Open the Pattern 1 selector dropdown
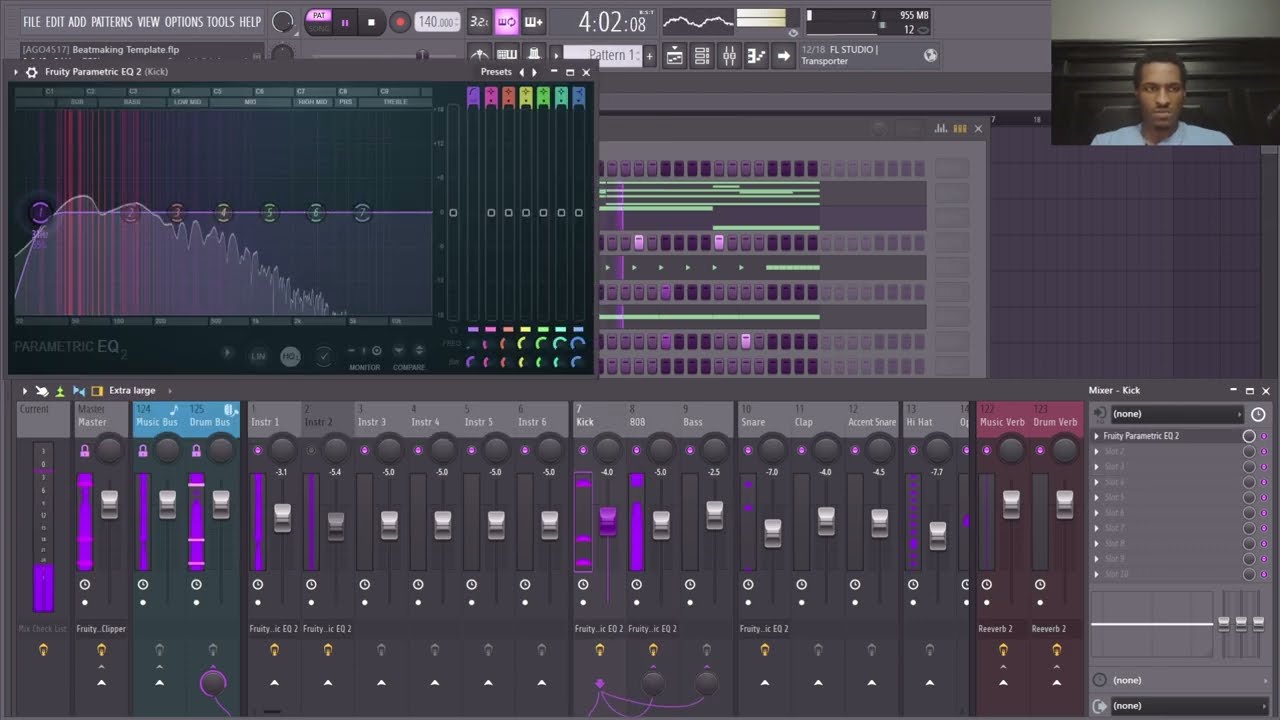This screenshot has width=1280, height=720. (602, 55)
